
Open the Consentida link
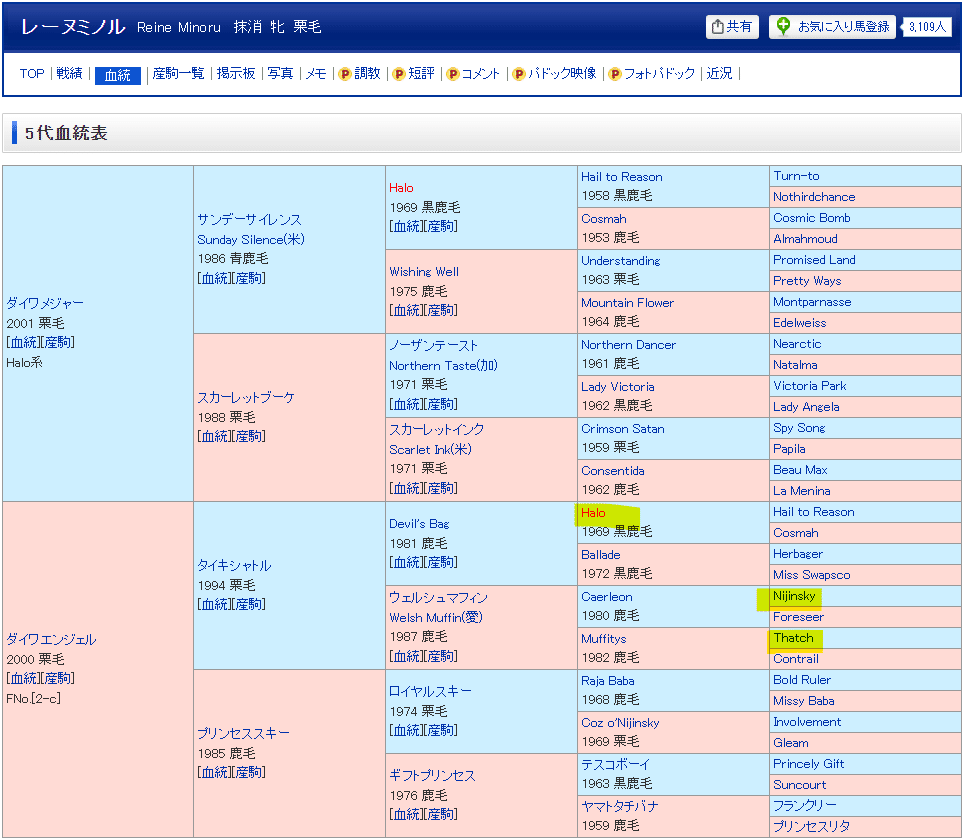tap(612, 470)
